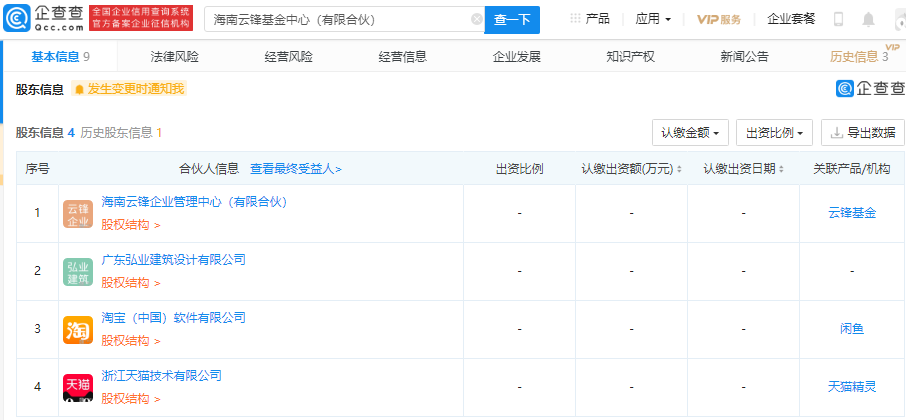
Task: View 股权结构 for 淘宝（中国）软件
Action: coord(131,340)
